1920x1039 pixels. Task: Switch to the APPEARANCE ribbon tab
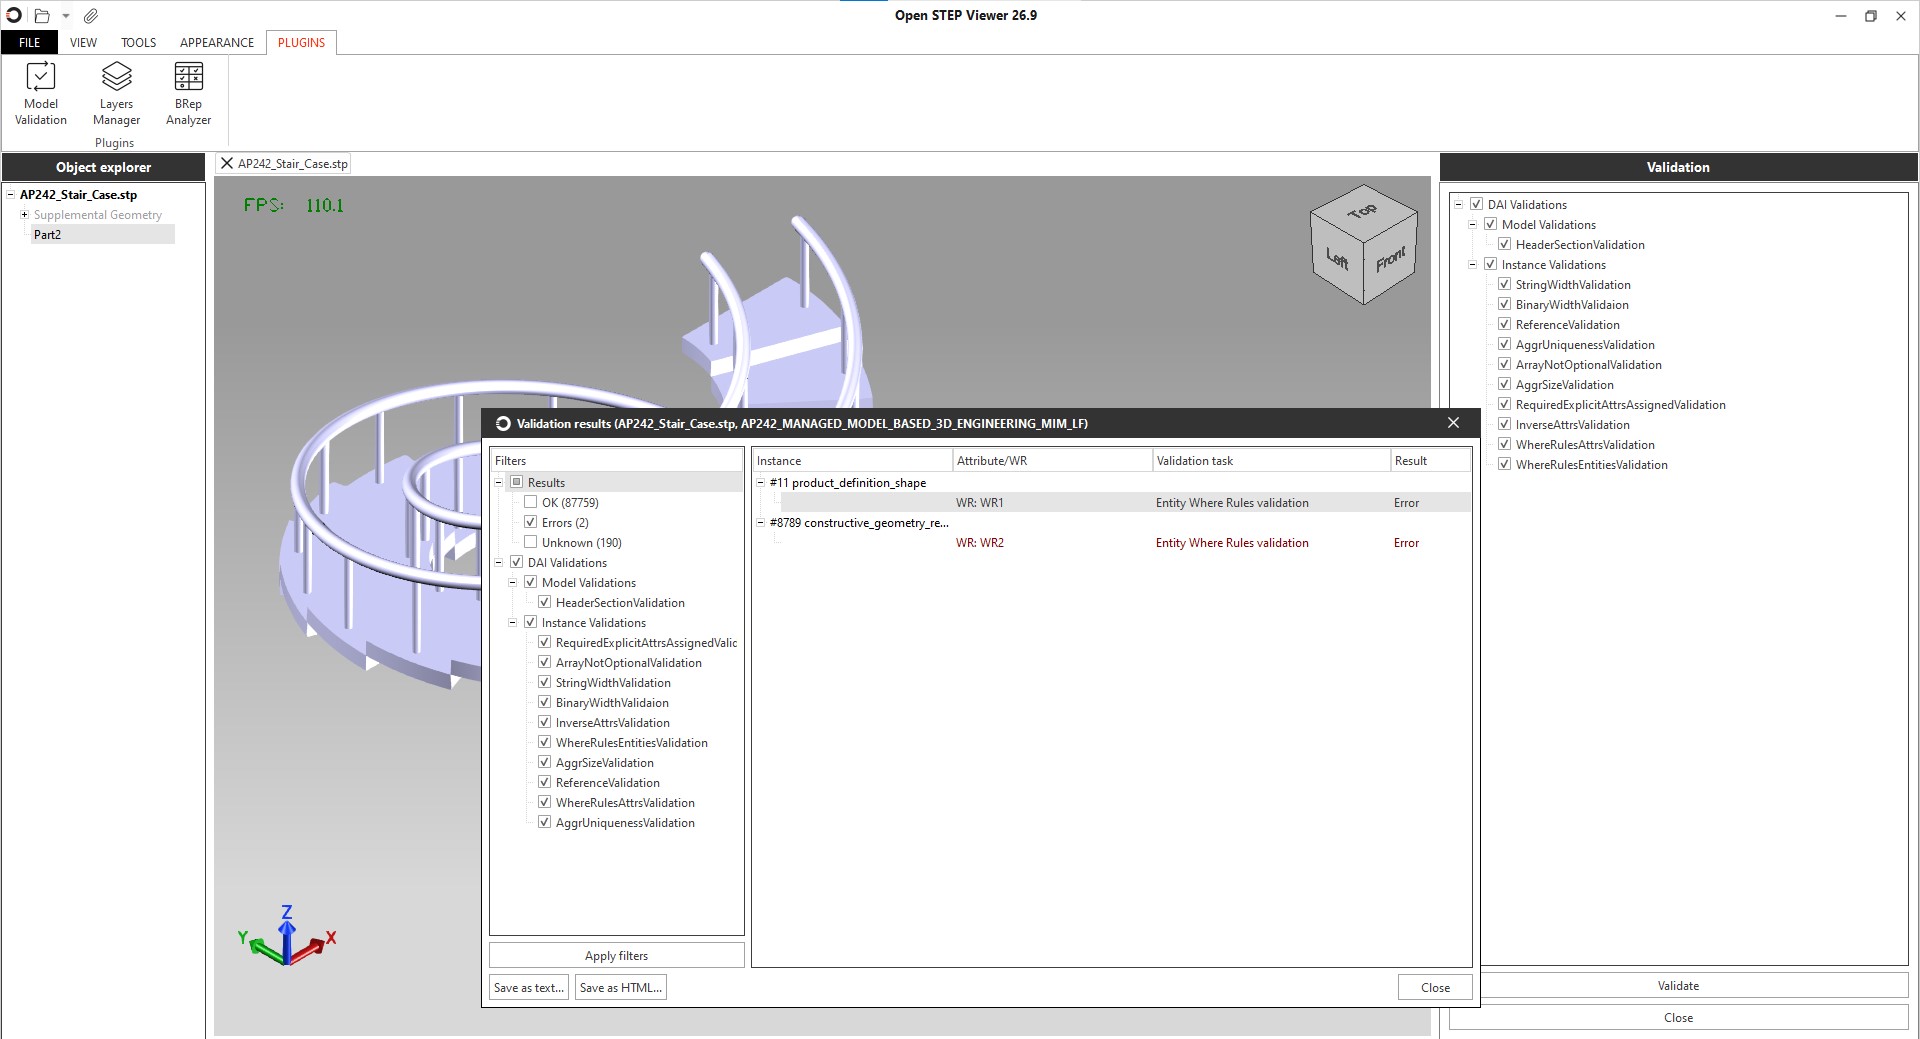(216, 43)
